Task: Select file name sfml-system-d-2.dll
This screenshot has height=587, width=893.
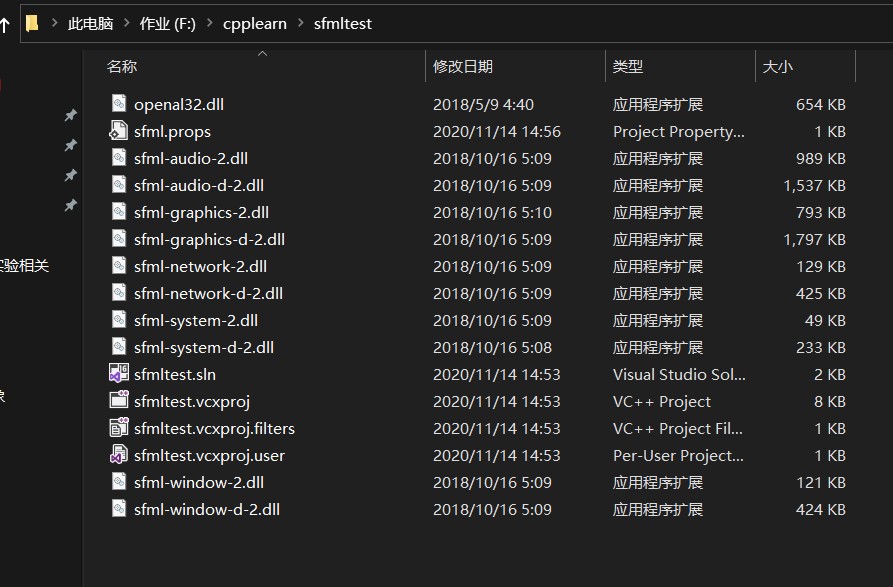Action: [204, 347]
